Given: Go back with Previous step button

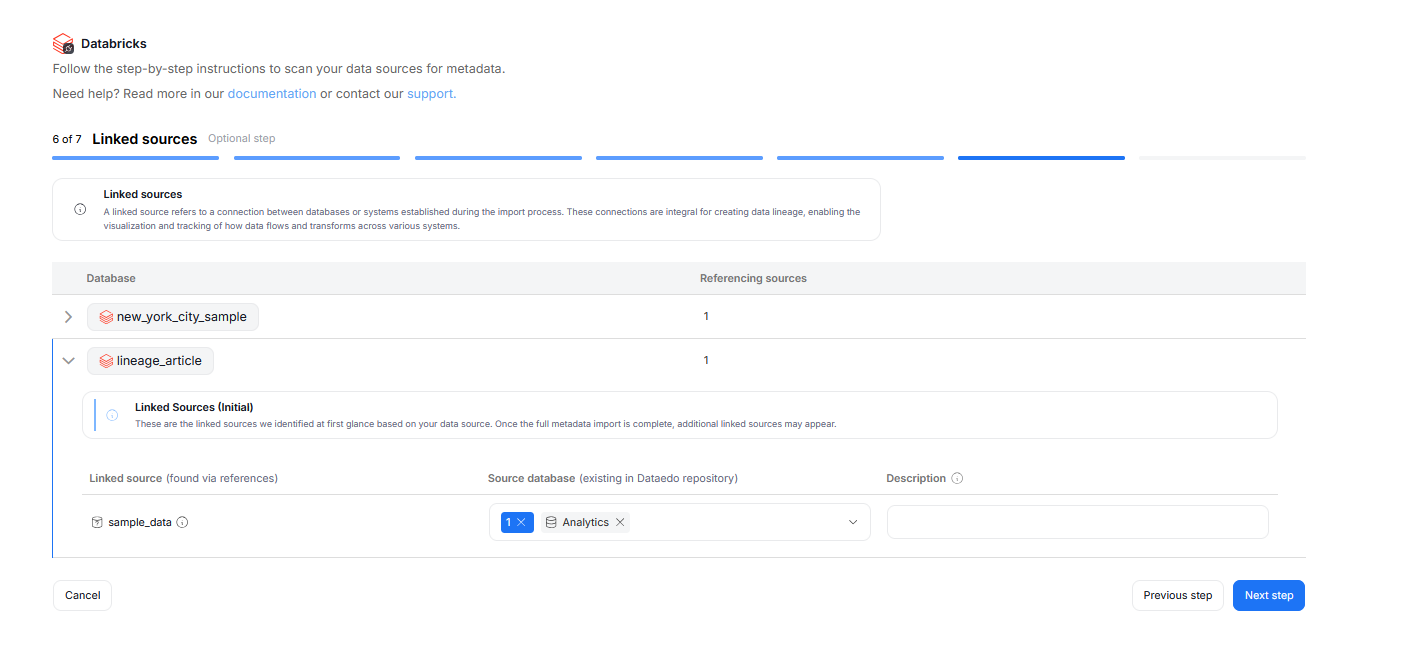Looking at the screenshot, I should point(1177,595).
